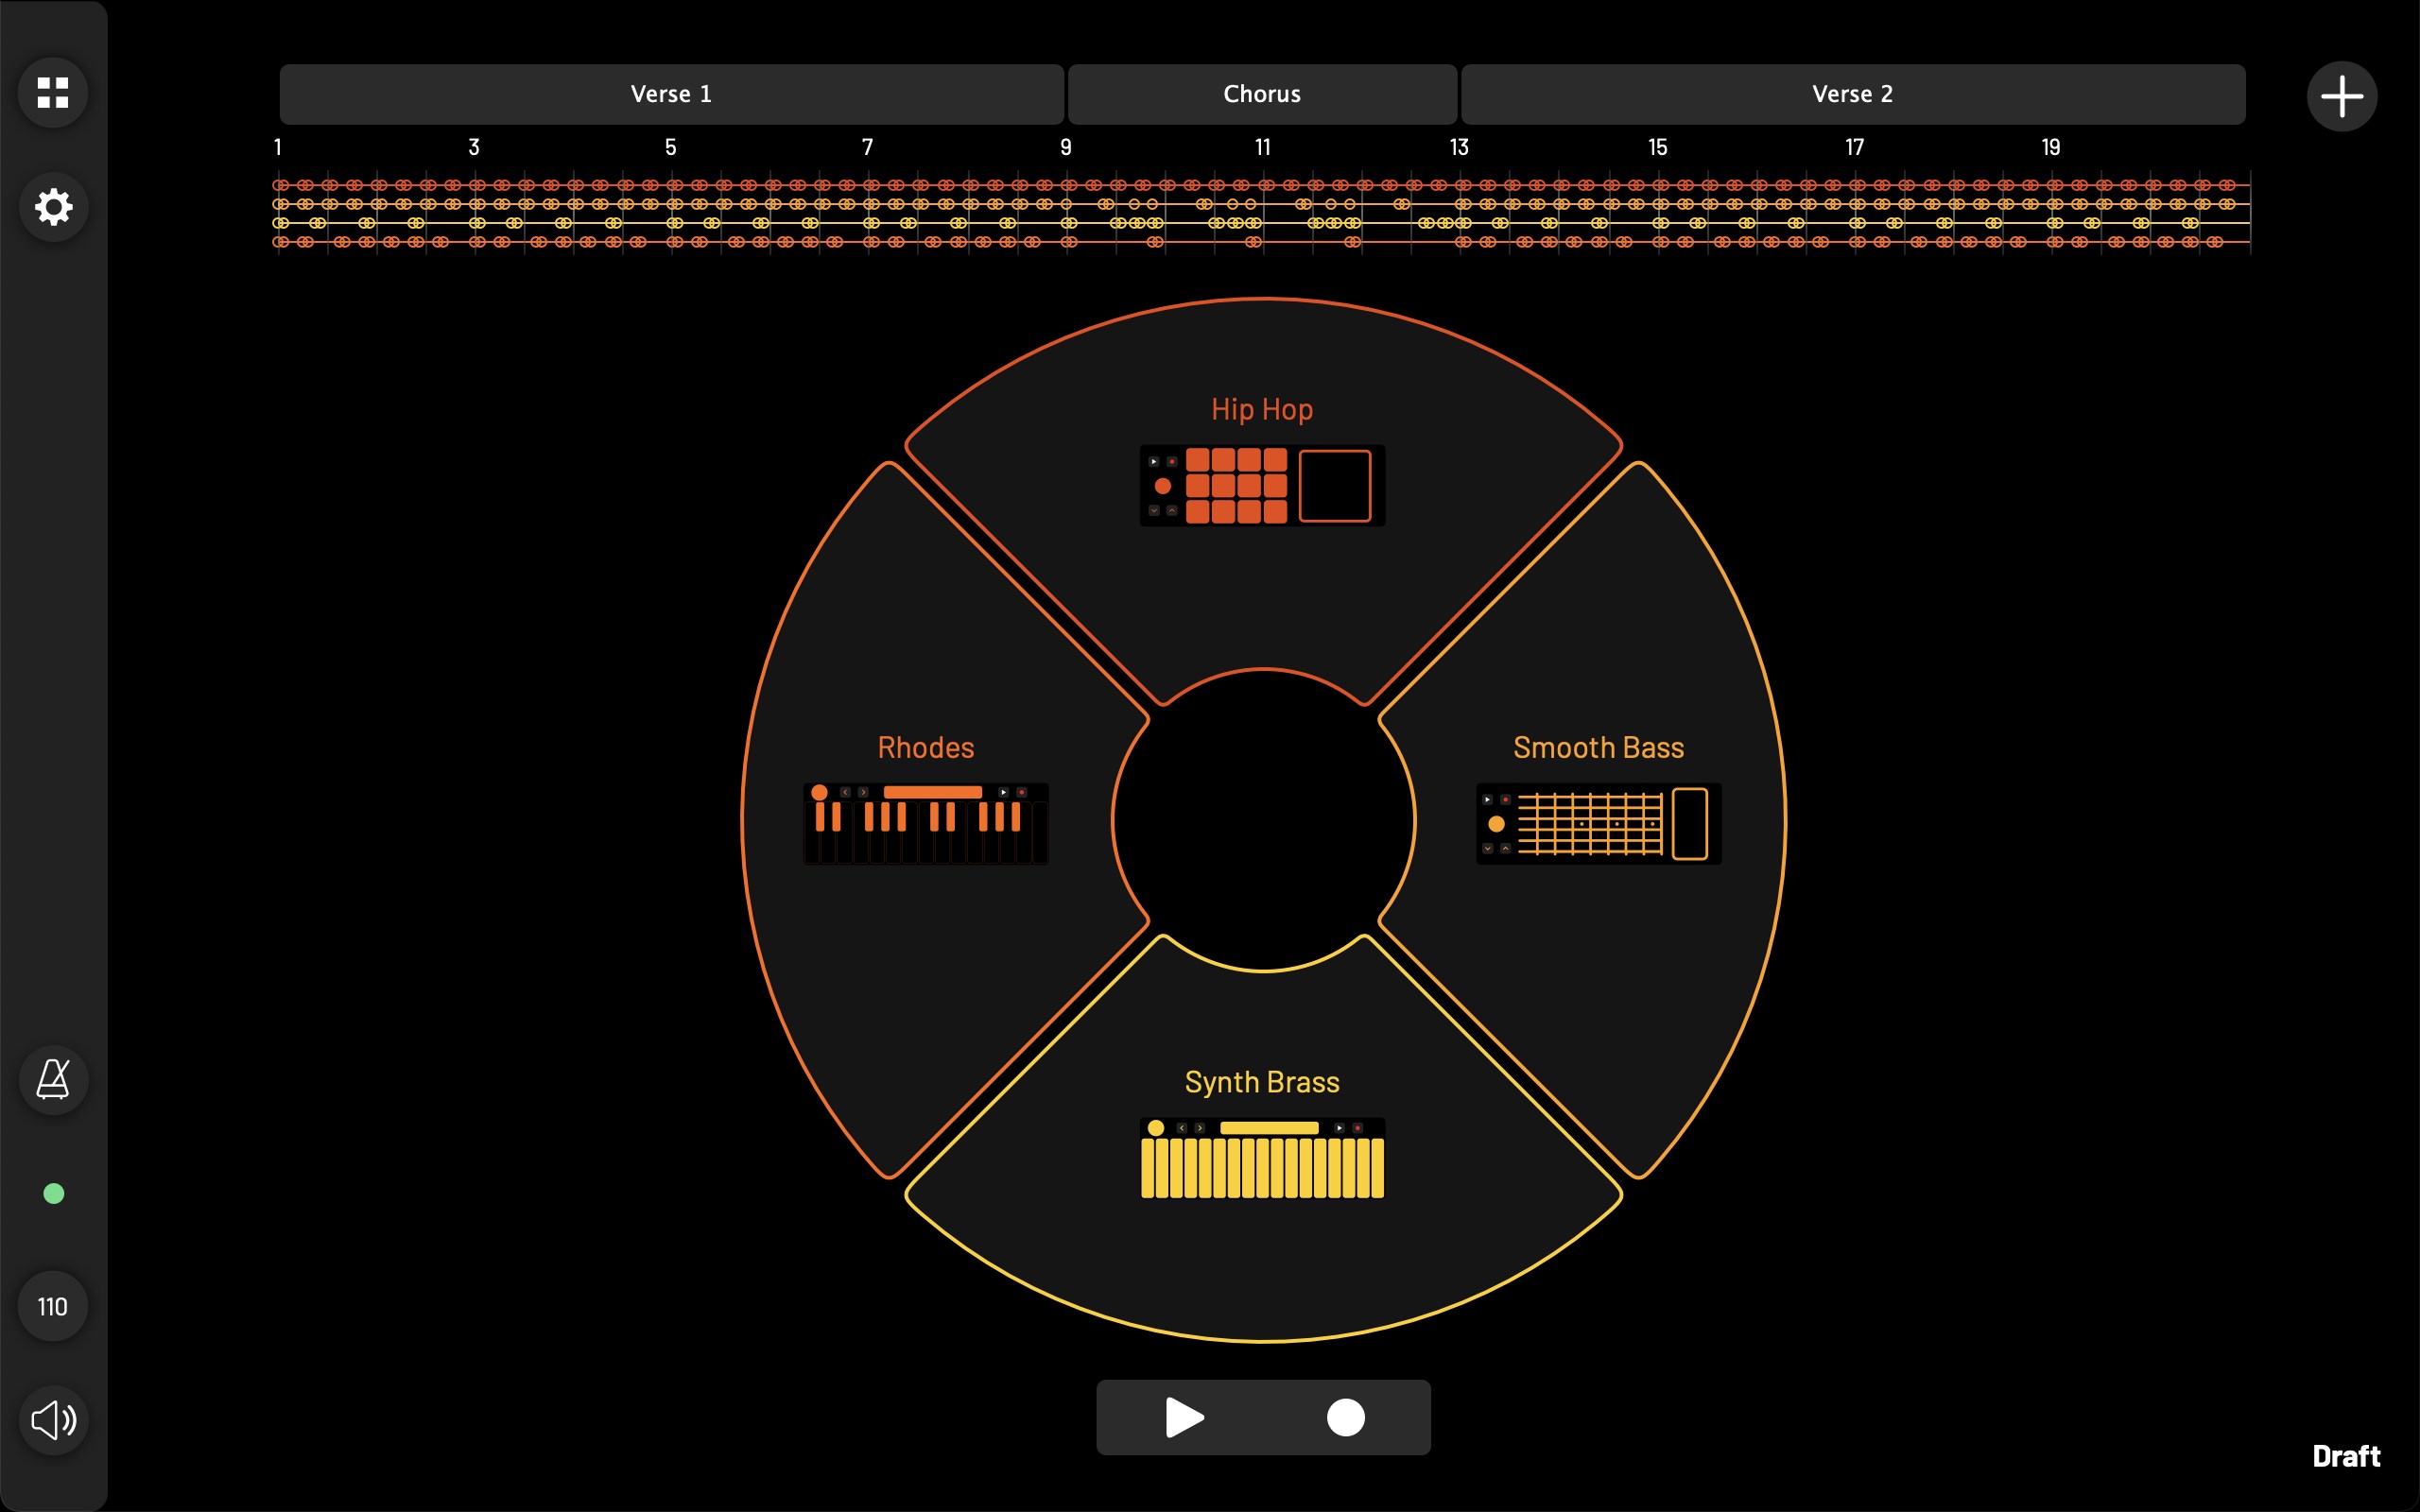Select the Chorus section
Image resolution: width=2420 pixels, height=1512 pixels.
[x=1262, y=94]
